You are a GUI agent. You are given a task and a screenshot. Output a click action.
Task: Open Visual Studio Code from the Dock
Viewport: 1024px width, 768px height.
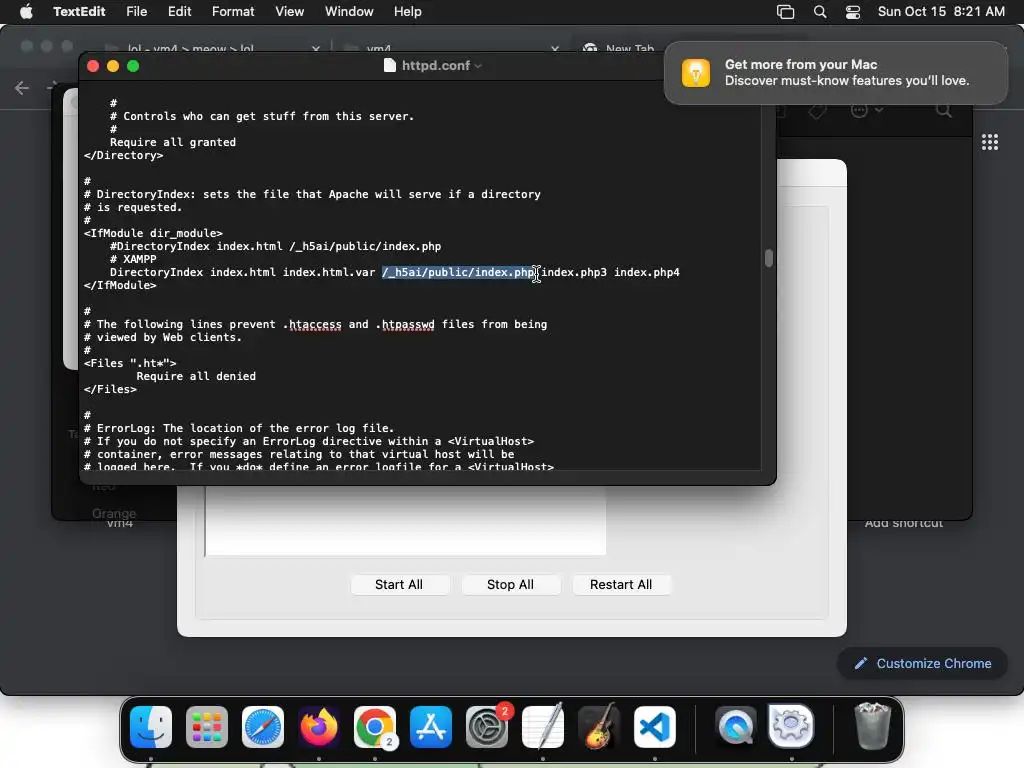point(655,726)
